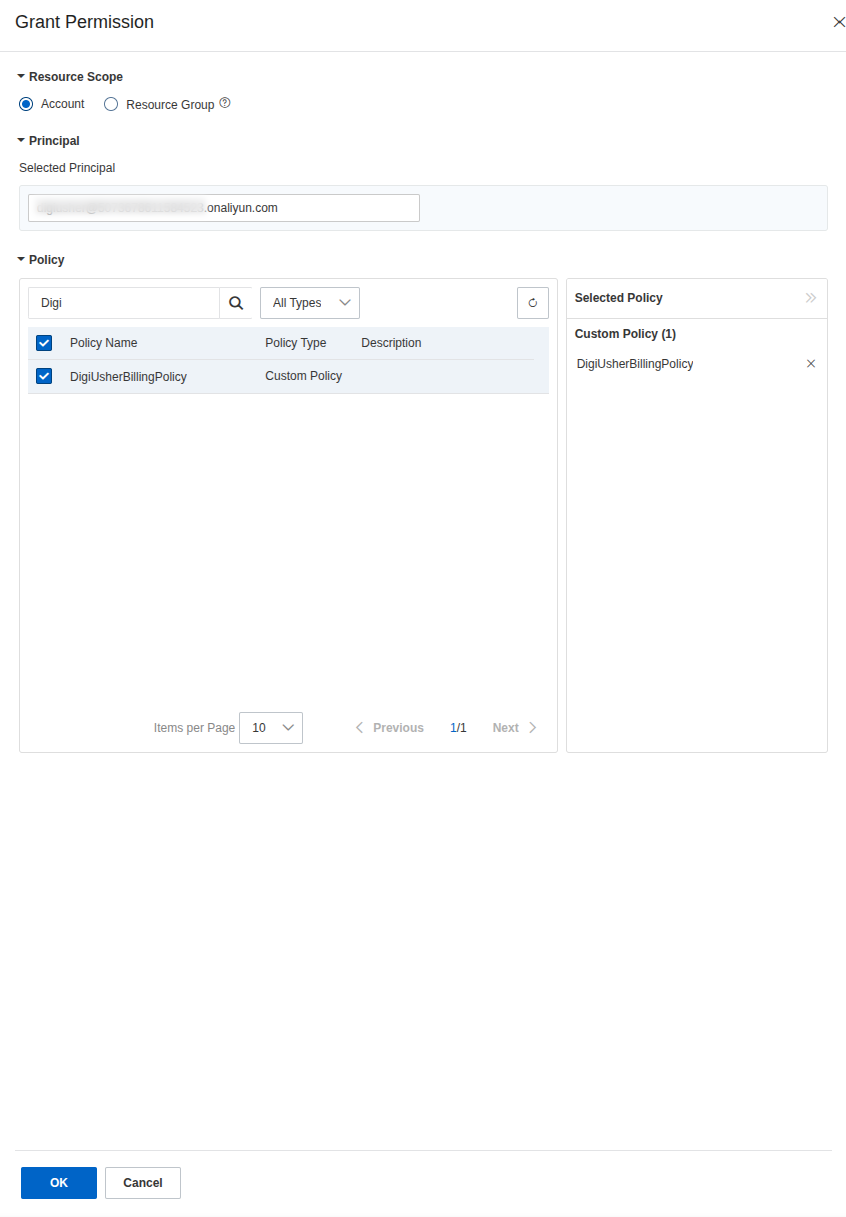Go to Next page of policies
Viewport: 846px width, 1217px height.
[515, 728]
